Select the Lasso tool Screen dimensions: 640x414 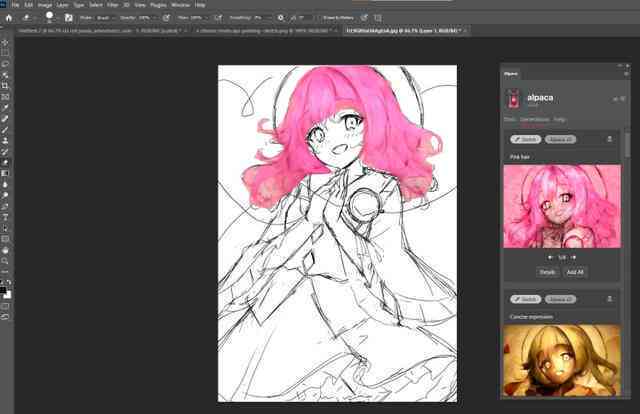5,64
